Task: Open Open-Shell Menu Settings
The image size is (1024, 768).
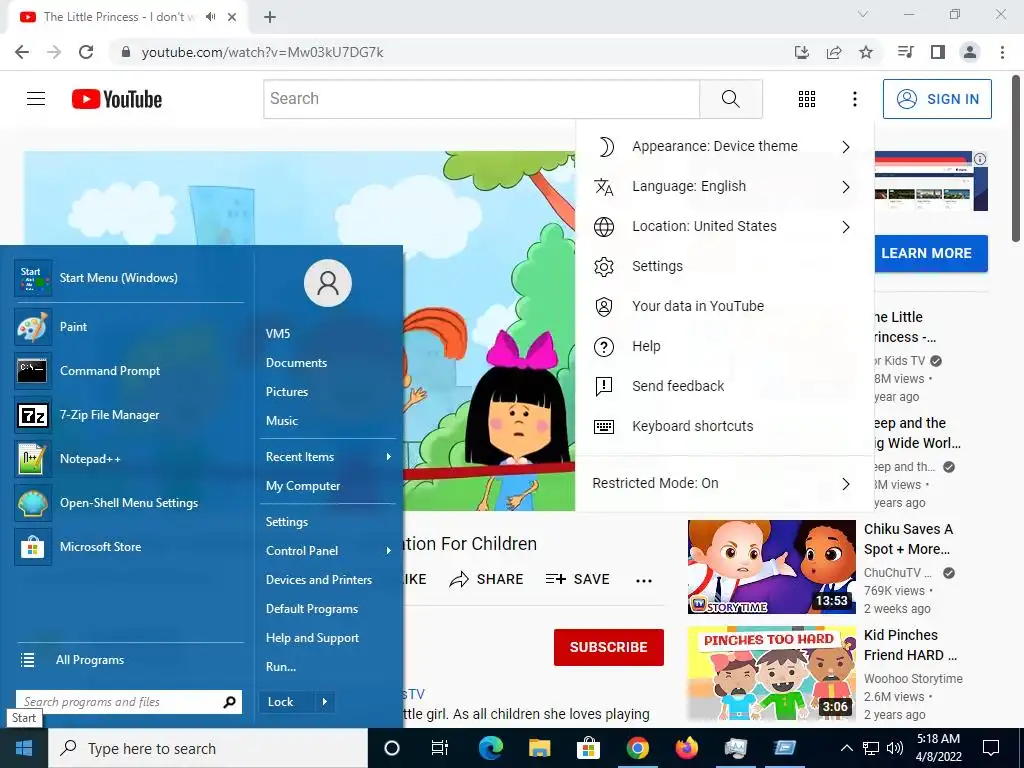Action: pyautogui.click(x=129, y=503)
